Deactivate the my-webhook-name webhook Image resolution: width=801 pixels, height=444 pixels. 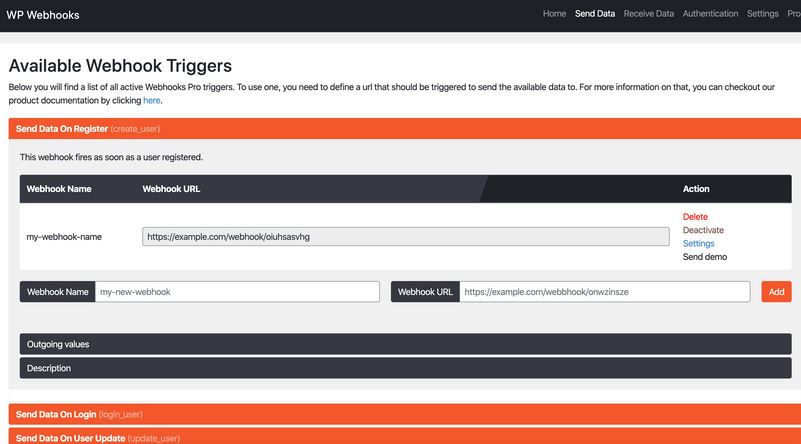[x=703, y=230]
